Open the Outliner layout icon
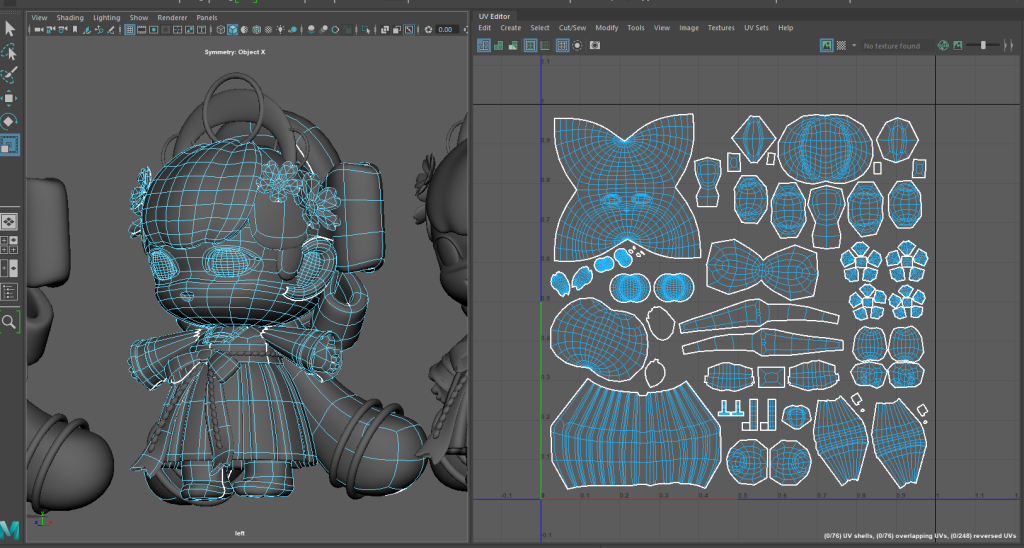The width and height of the screenshot is (1024, 548). tap(8, 291)
